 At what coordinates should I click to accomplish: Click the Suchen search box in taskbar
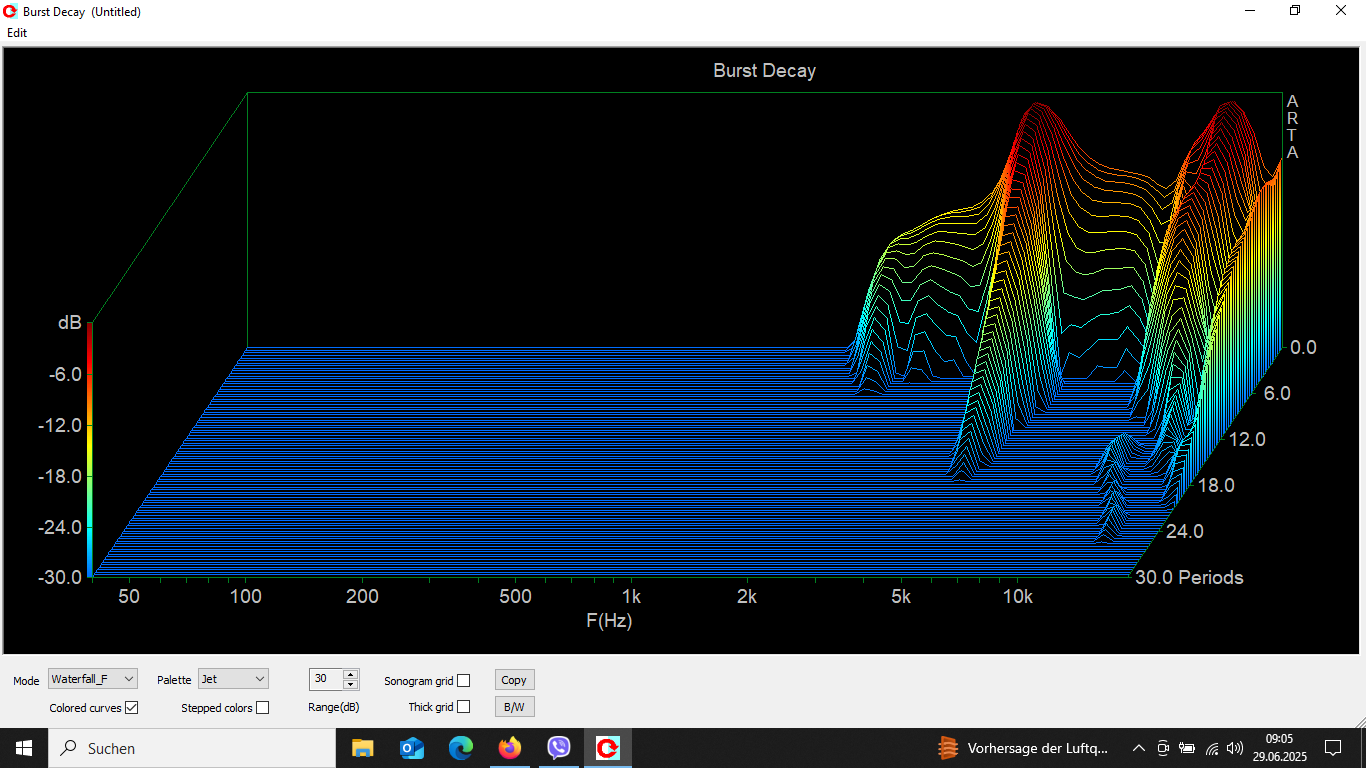click(192, 748)
